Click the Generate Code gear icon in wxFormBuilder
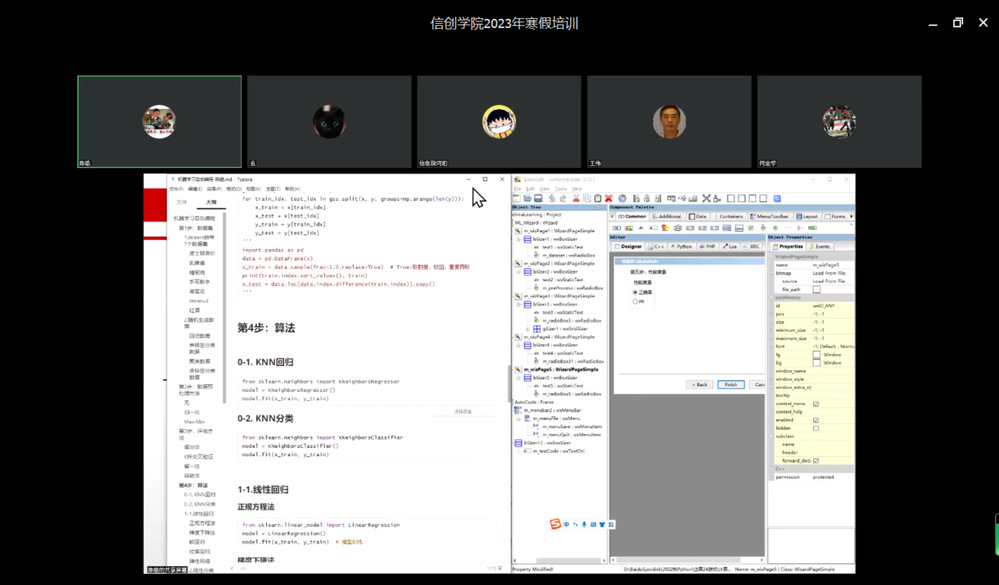Image resolution: width=999 pixels, height=585 pixels. (x=622, y=199)
